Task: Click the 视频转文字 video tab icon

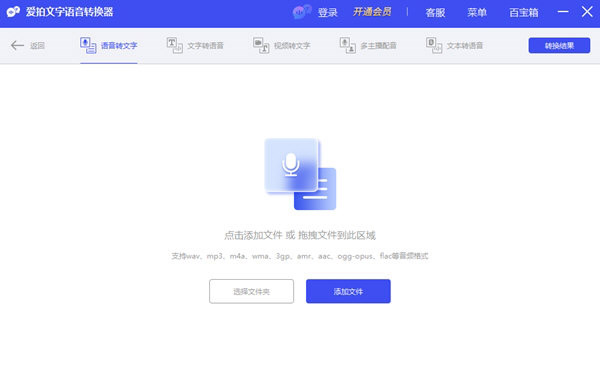Action: tap(261, 46)
